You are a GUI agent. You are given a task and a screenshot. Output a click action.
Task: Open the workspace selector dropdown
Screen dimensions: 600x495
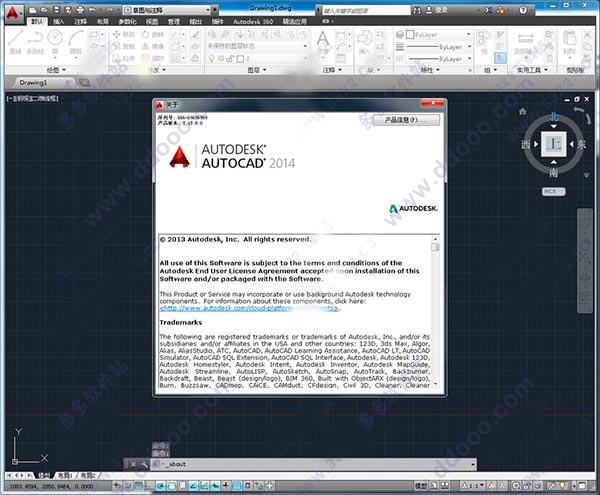click(x=168, y=10)
